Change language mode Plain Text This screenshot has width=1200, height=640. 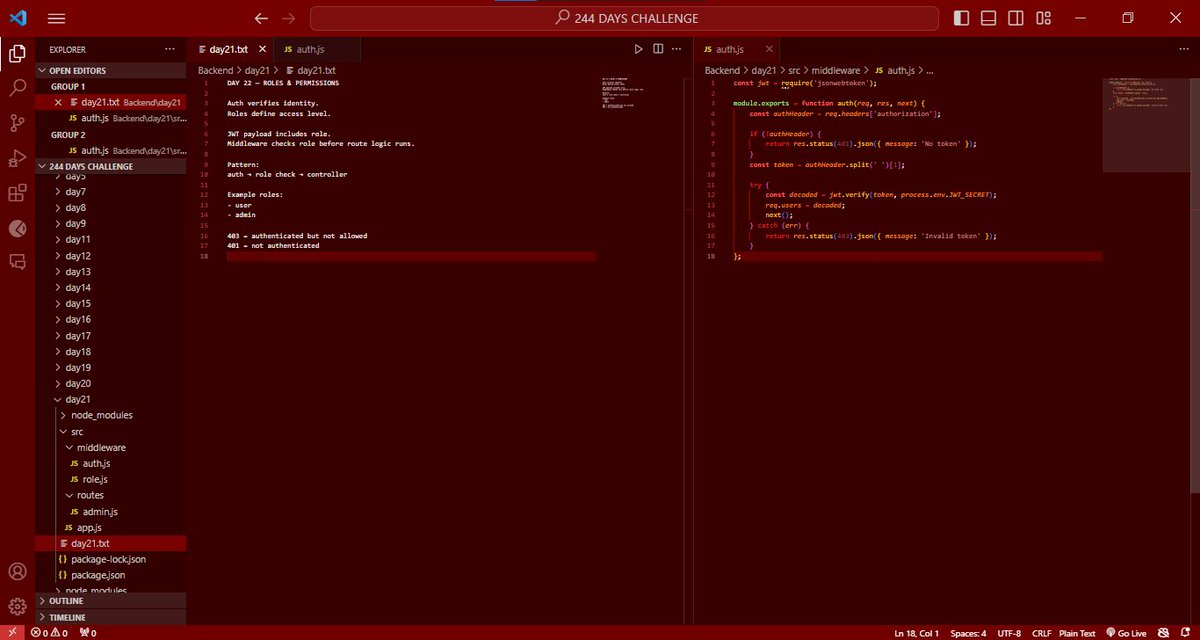1077,632
